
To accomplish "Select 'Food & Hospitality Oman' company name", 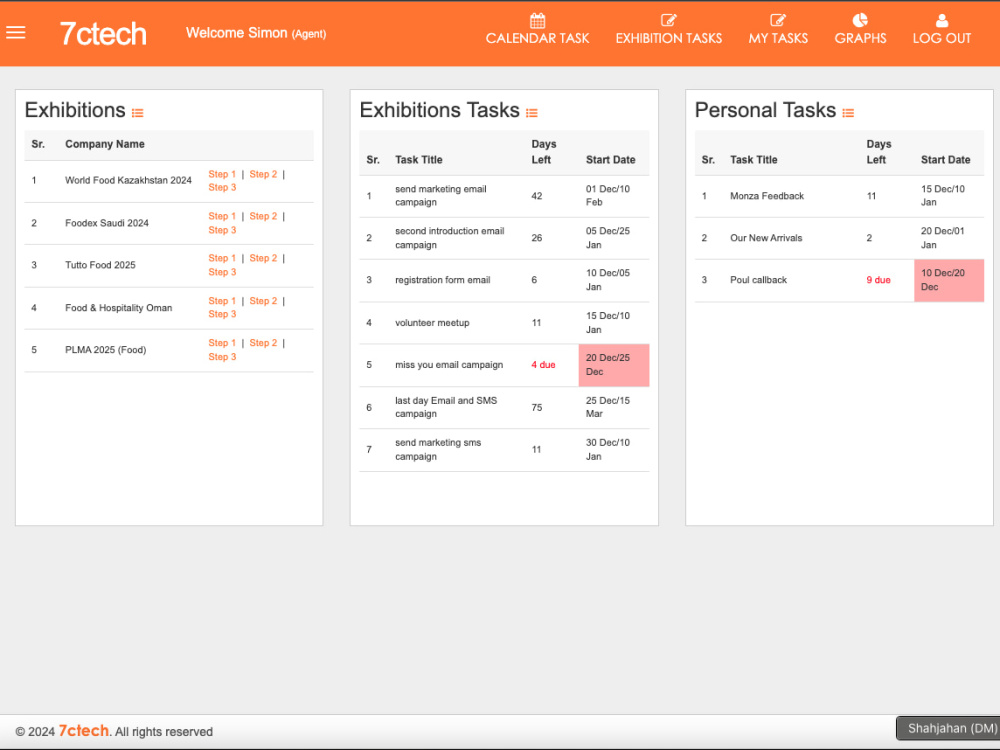I will click(119, 308).
